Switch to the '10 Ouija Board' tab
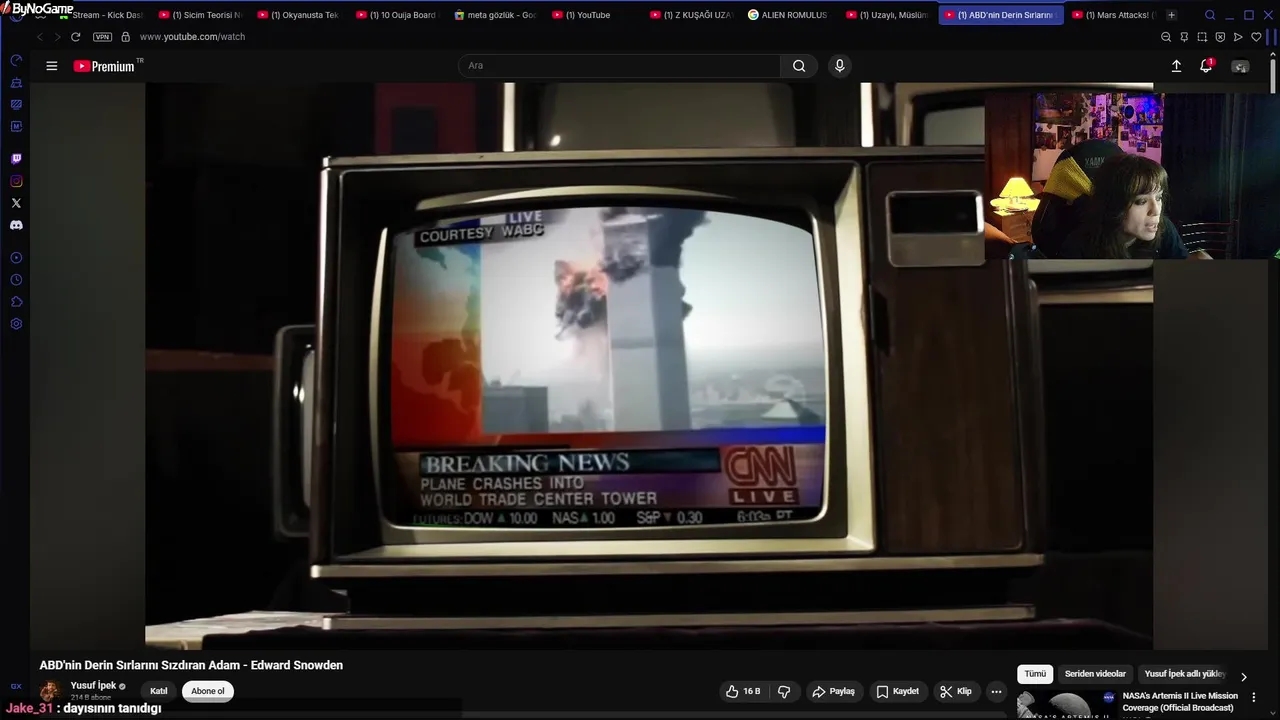 point(396,15)
